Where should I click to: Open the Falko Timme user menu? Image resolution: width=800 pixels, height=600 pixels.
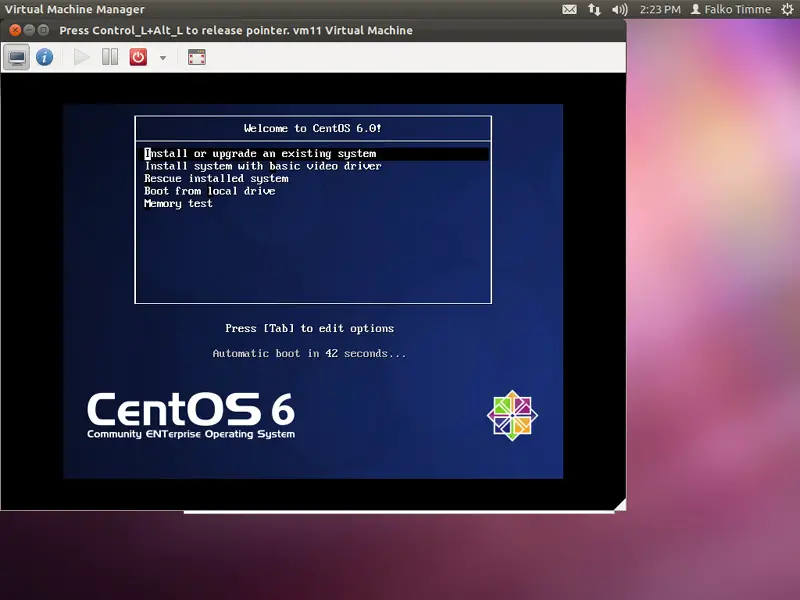731,9
